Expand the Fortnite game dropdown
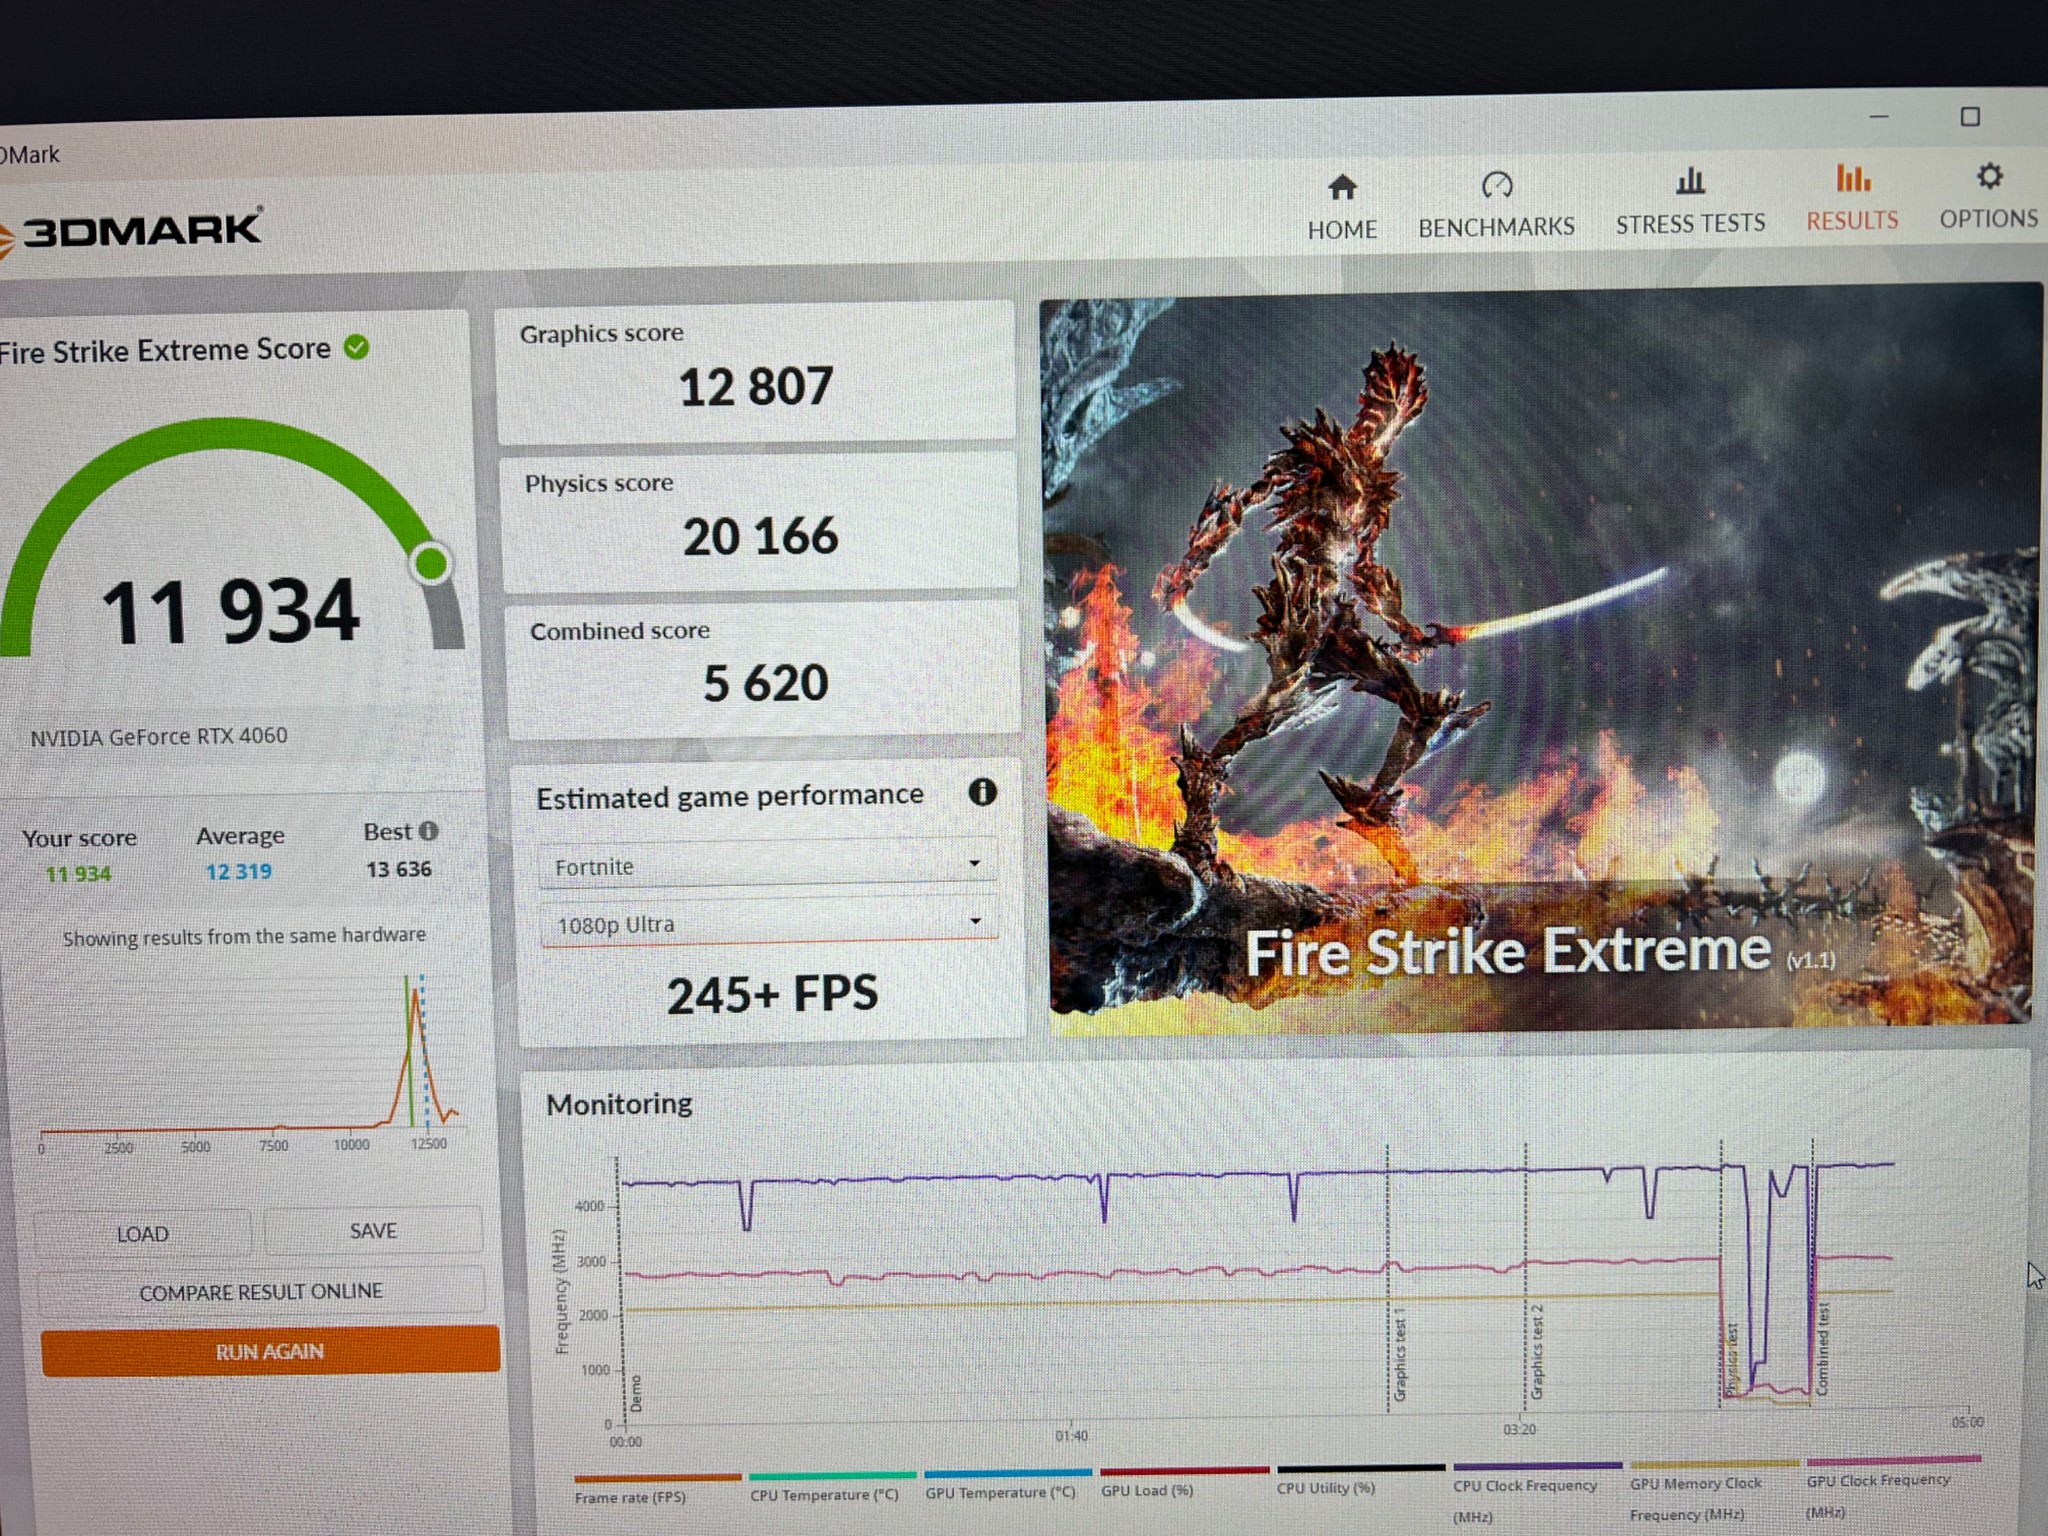Screen dimensions: 2048x1536 click(767, 866)
